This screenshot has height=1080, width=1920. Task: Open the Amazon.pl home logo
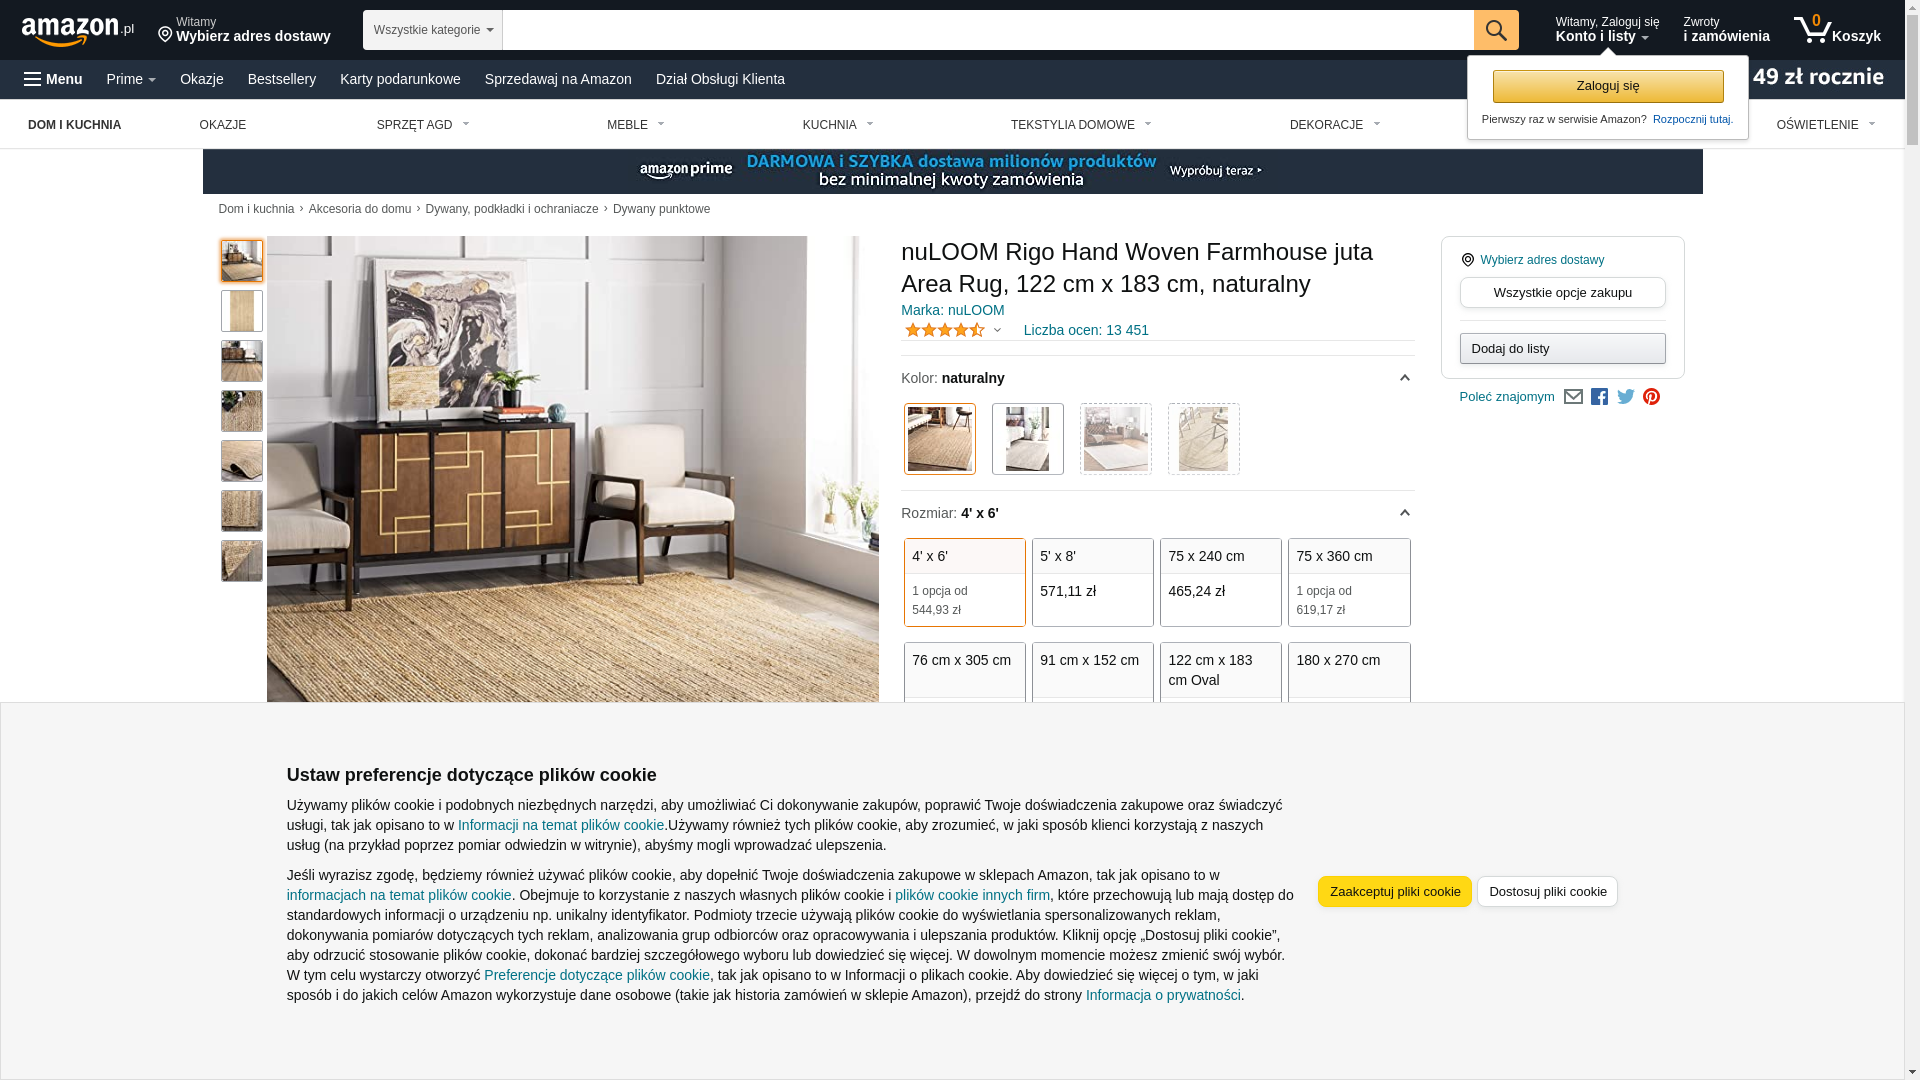pos(78,31)
